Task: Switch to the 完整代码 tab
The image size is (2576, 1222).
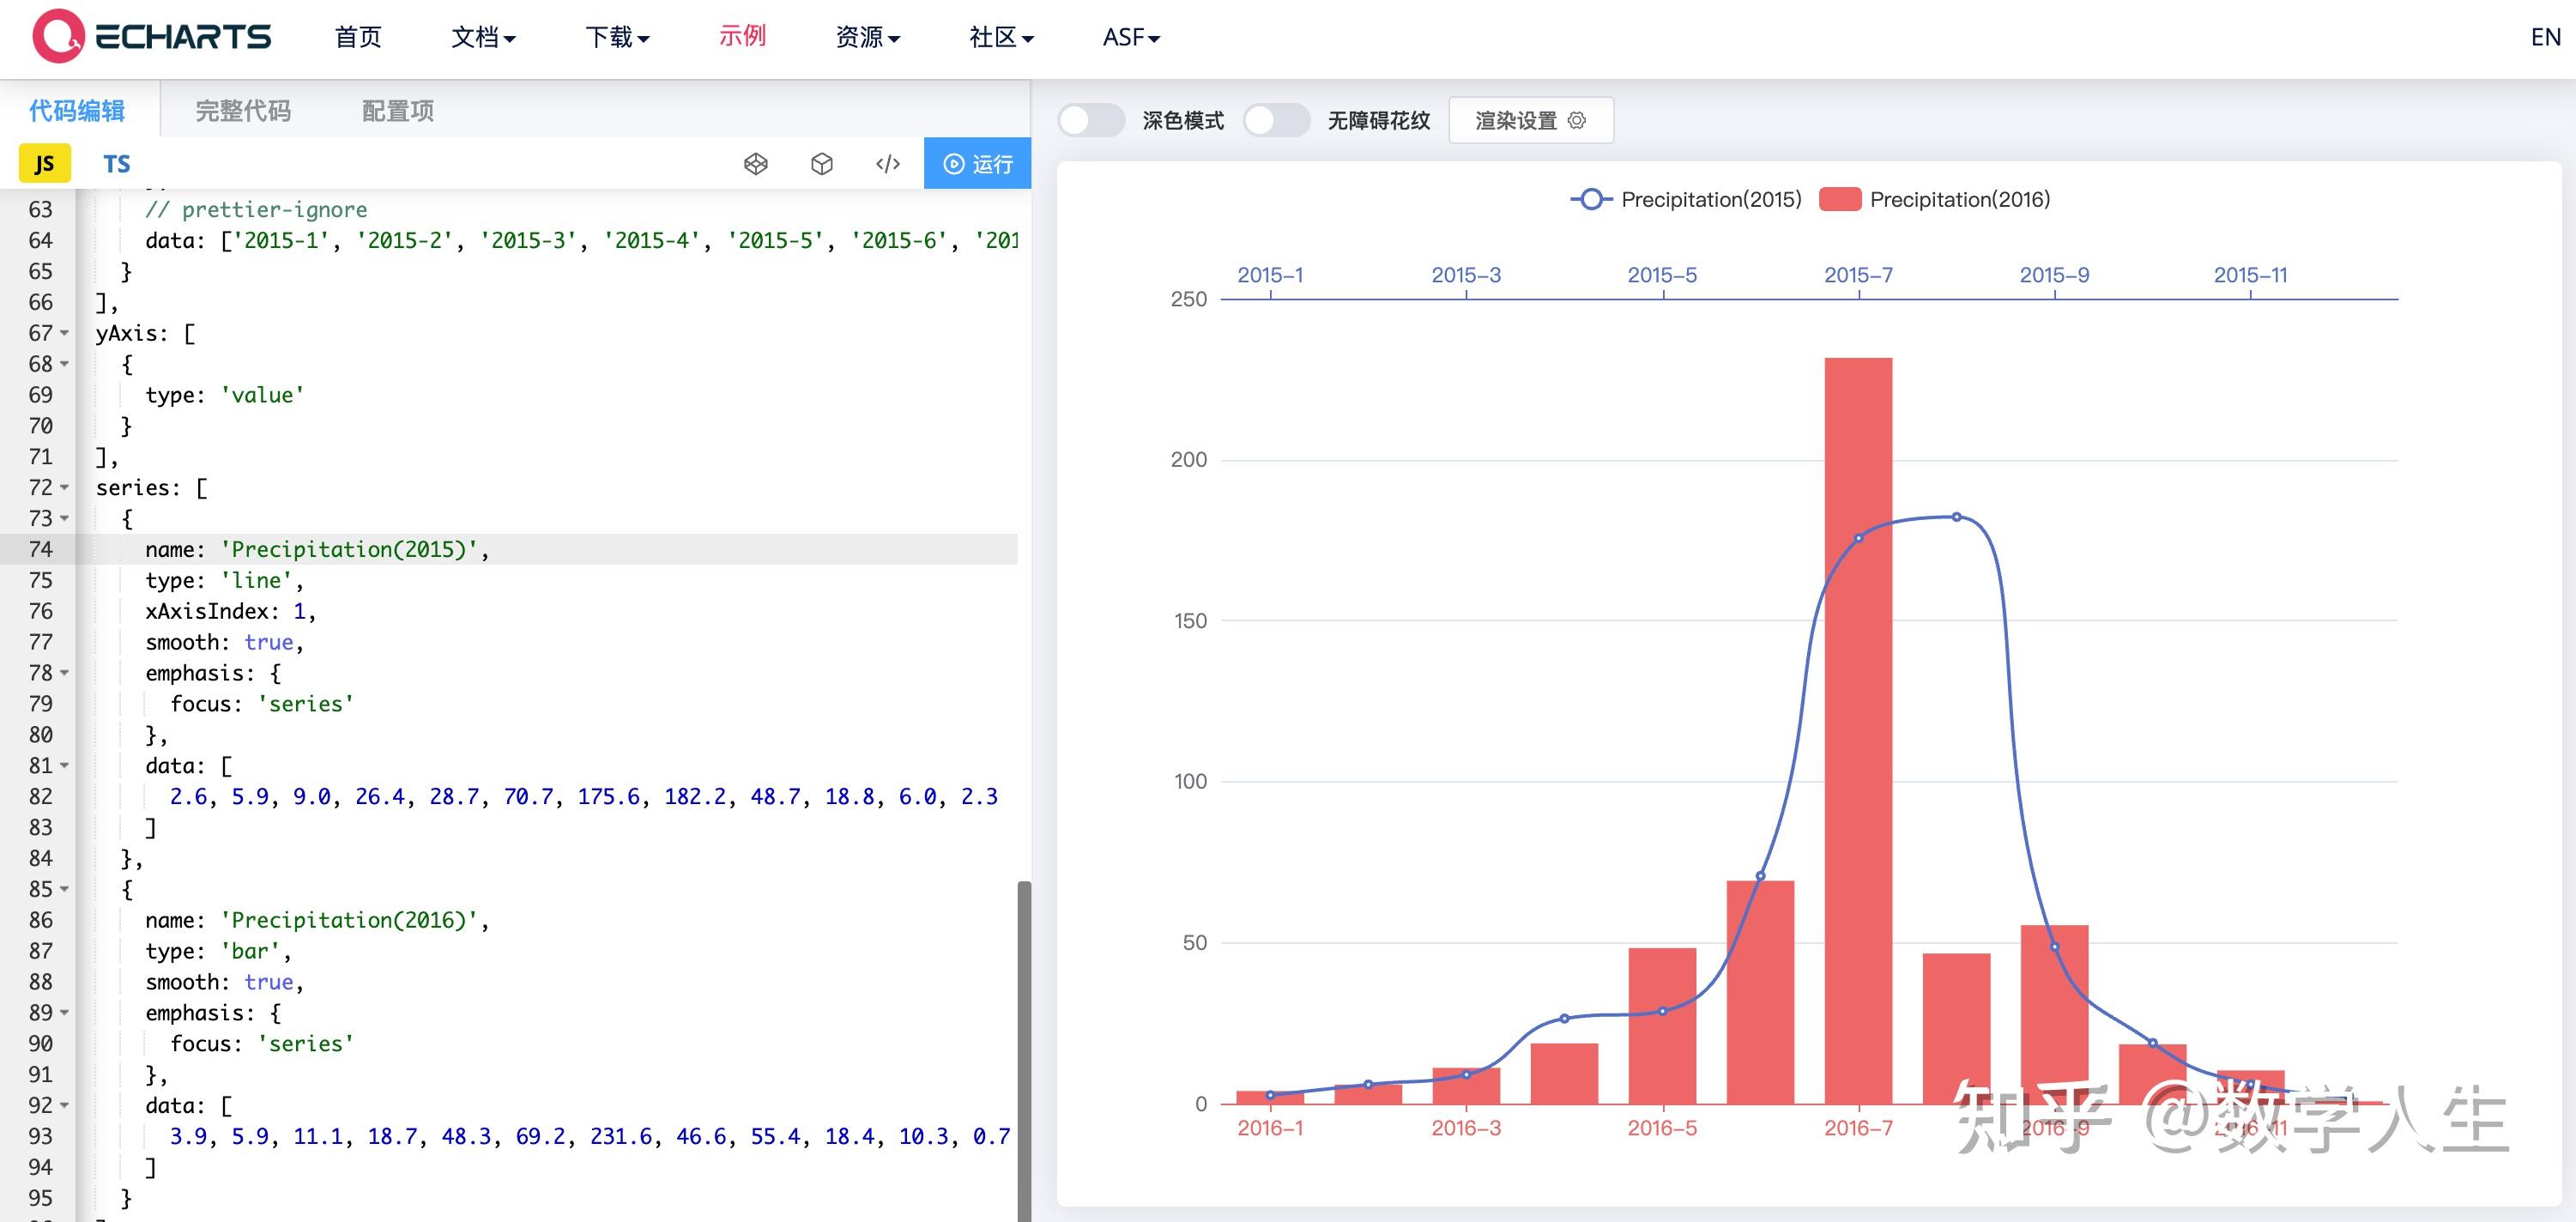Action: [243, 111]
